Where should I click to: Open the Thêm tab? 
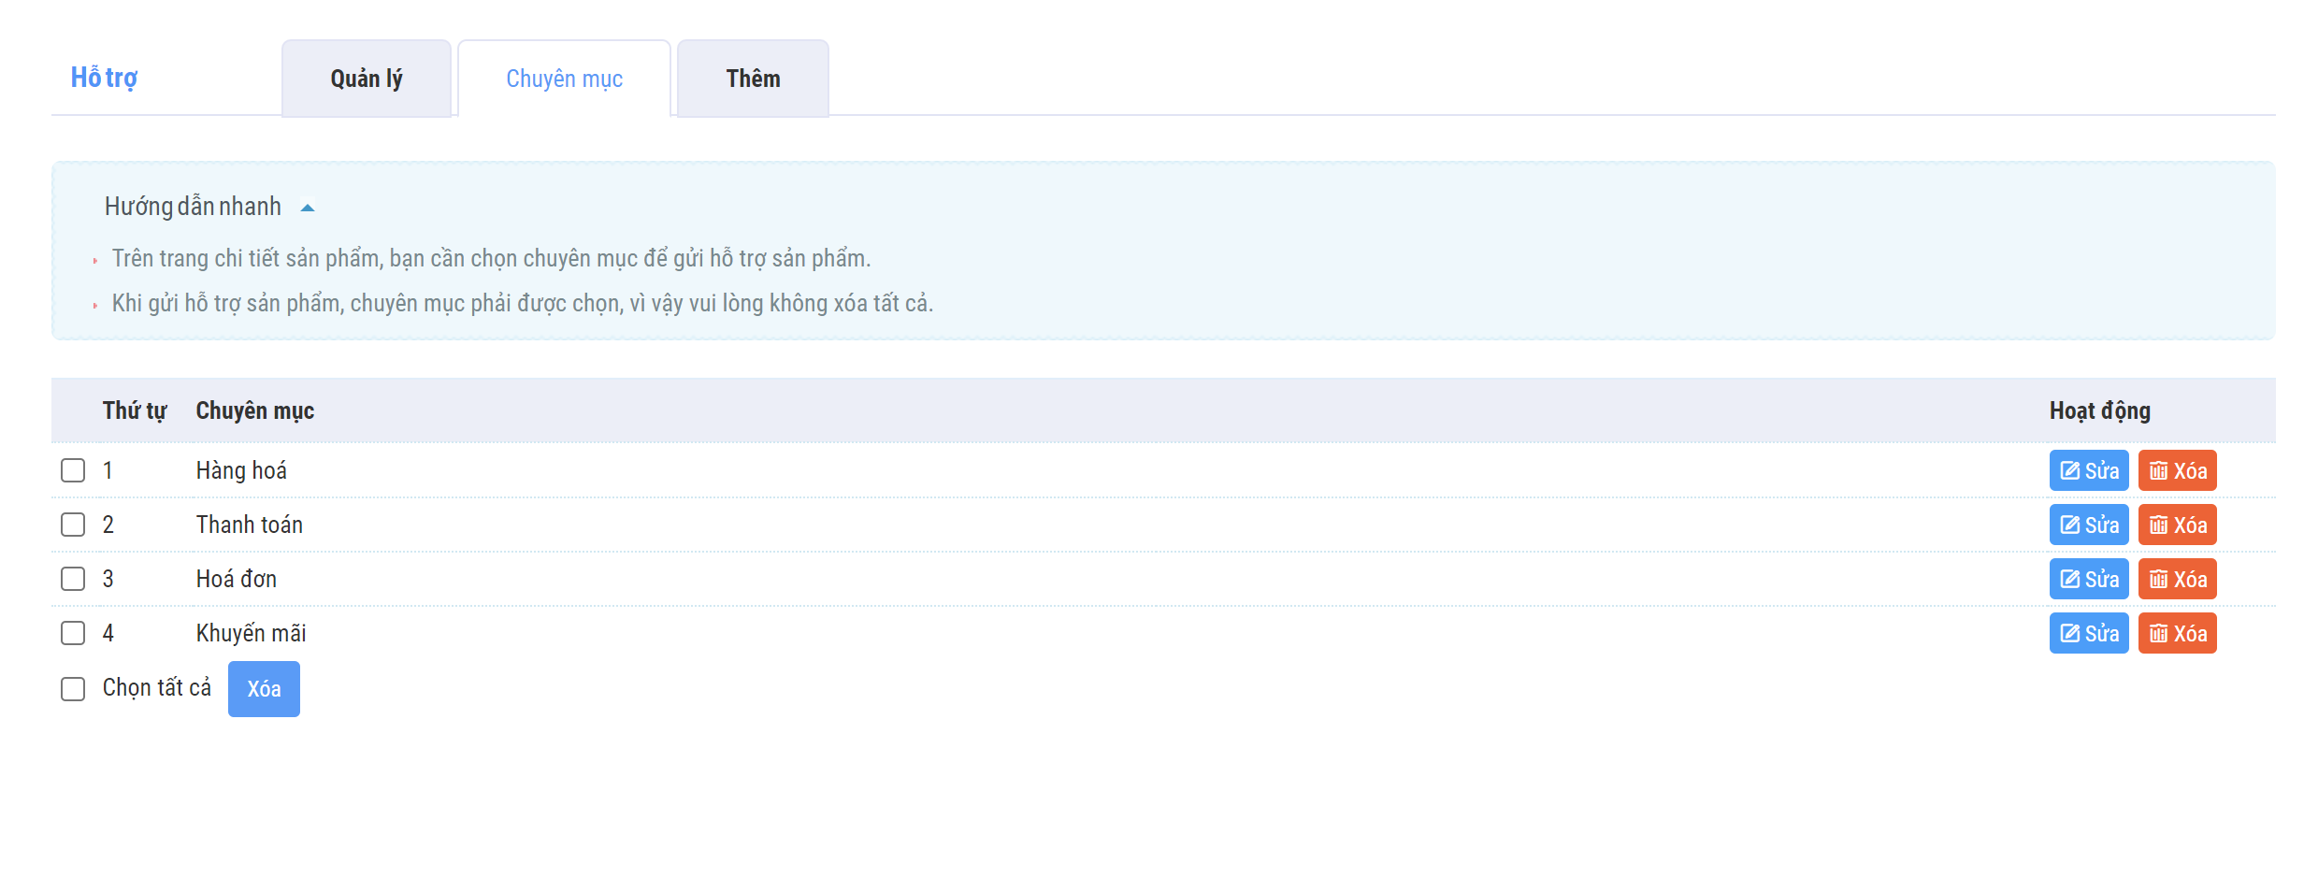click(752, 79)
